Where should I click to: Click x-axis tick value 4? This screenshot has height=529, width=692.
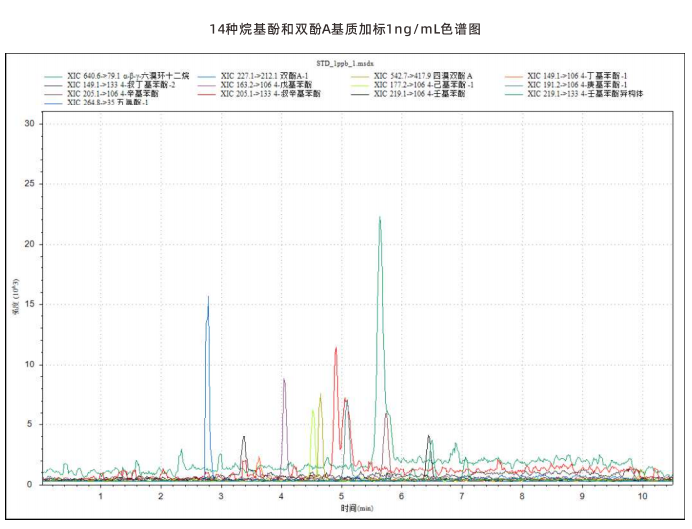click(x=281, y=496)
